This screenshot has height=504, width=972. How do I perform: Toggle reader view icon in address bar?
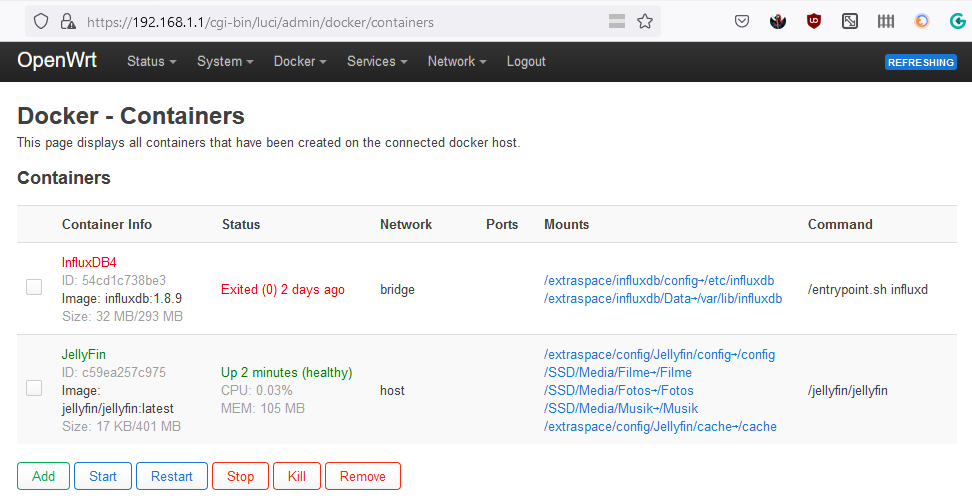tap(617, 22)
